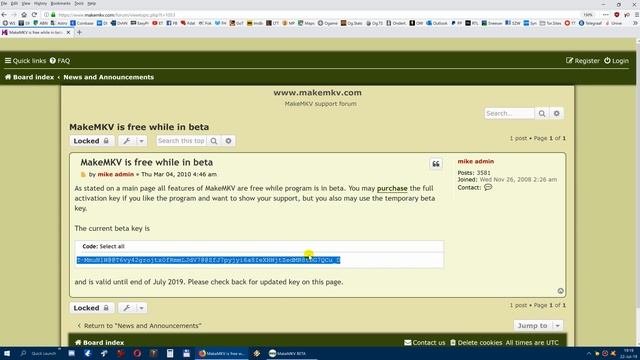The width and height of the screenshot is (640, 360).
Task: Open the FB bookmark
Action: (172, 23)
